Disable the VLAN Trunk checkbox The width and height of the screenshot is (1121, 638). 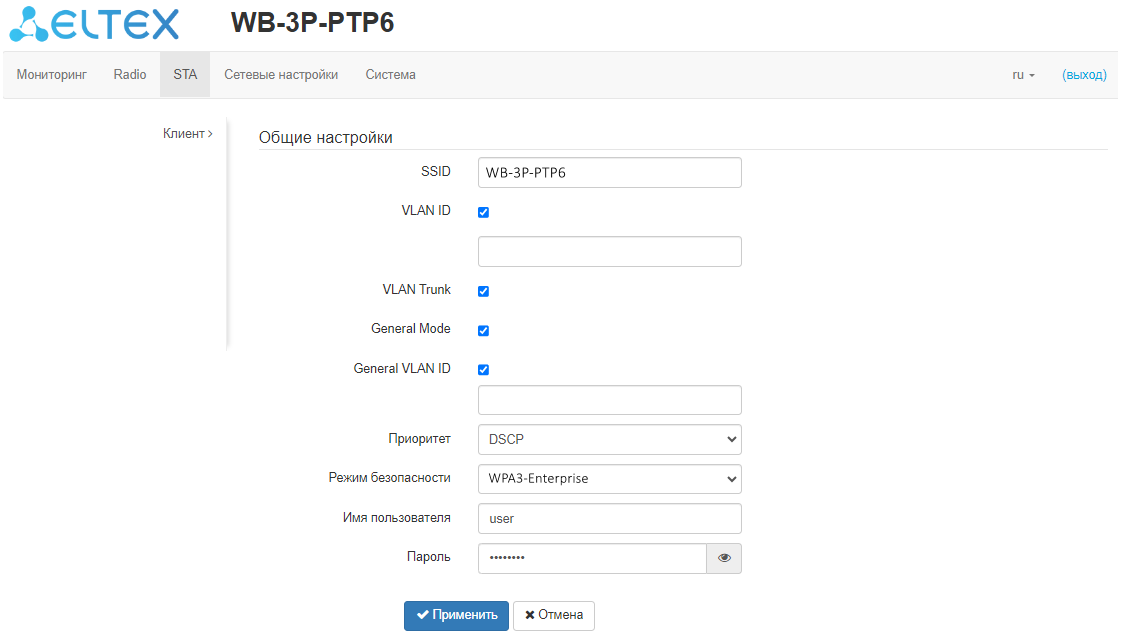(484, 291)
